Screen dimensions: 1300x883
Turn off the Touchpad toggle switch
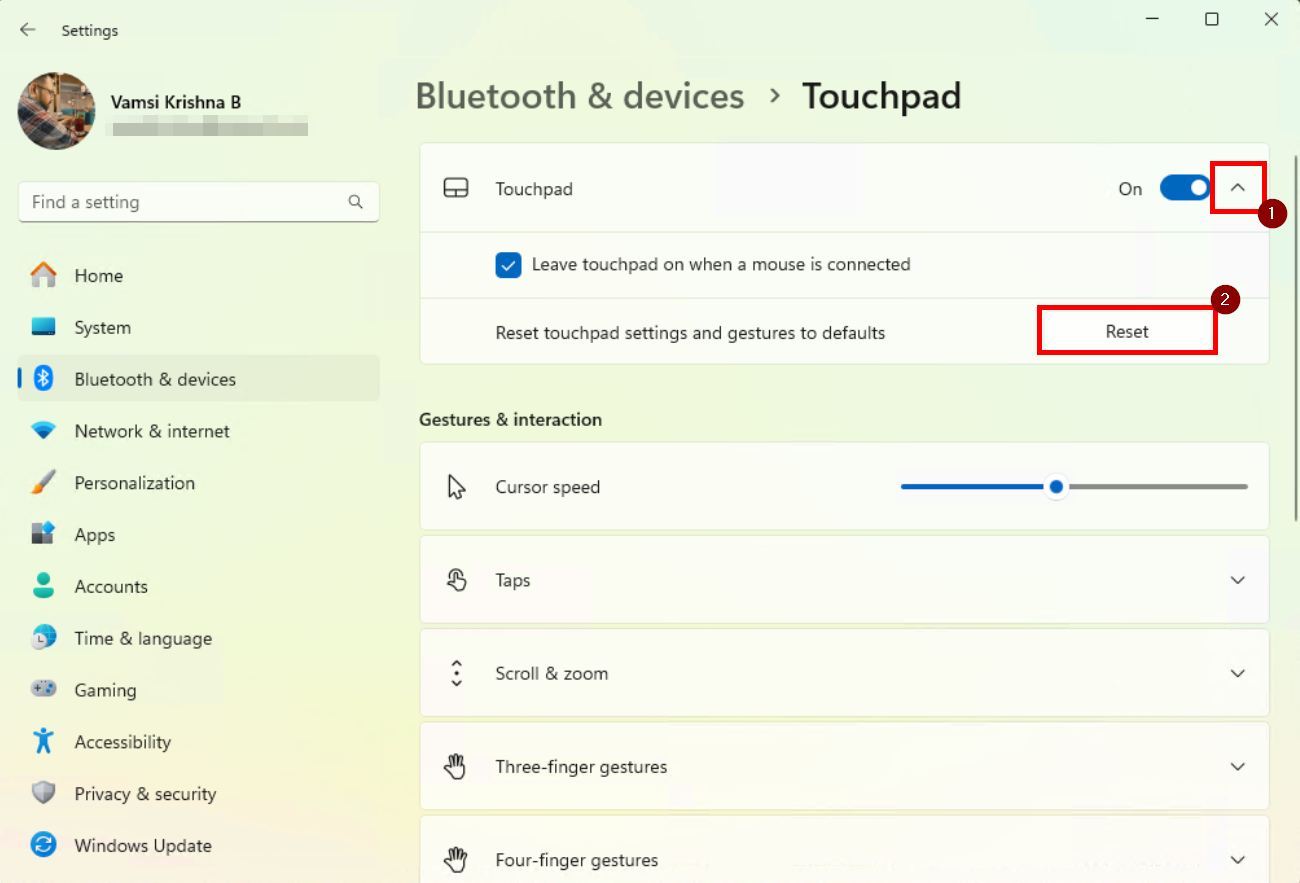click(1185, 188)
